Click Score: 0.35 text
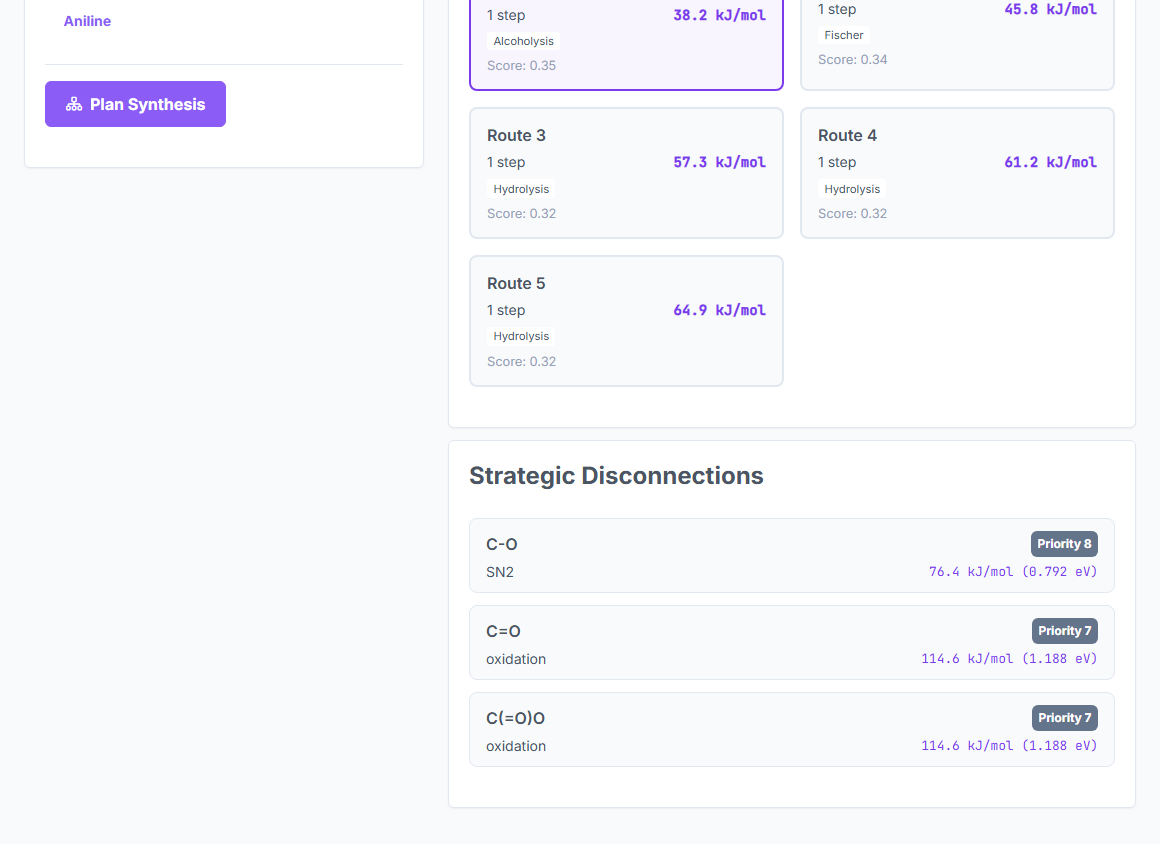The height and width of the screenshot is (844, 1160). (x=522, y=66)
